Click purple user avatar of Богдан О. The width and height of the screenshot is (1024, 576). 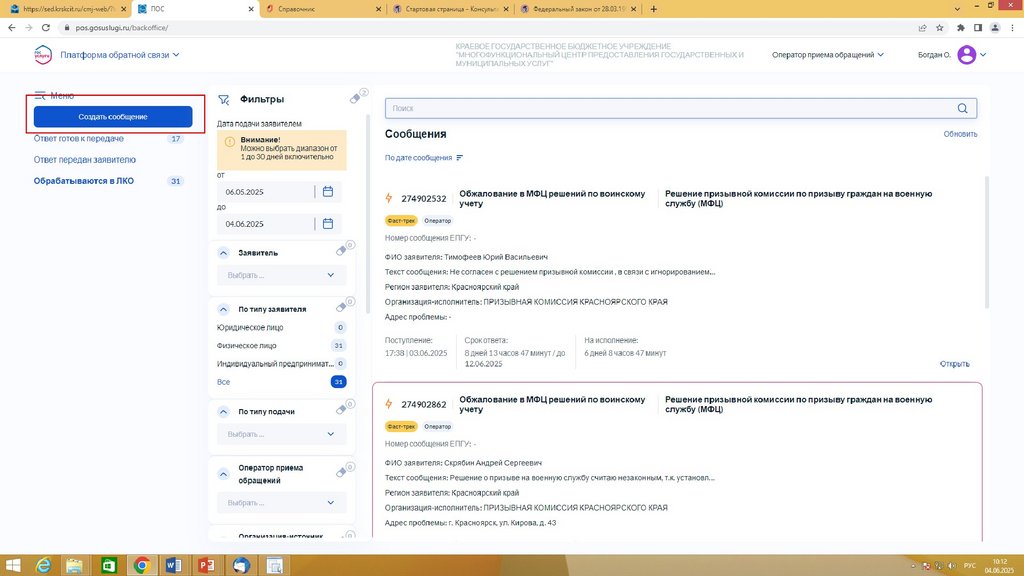[967, 55]
